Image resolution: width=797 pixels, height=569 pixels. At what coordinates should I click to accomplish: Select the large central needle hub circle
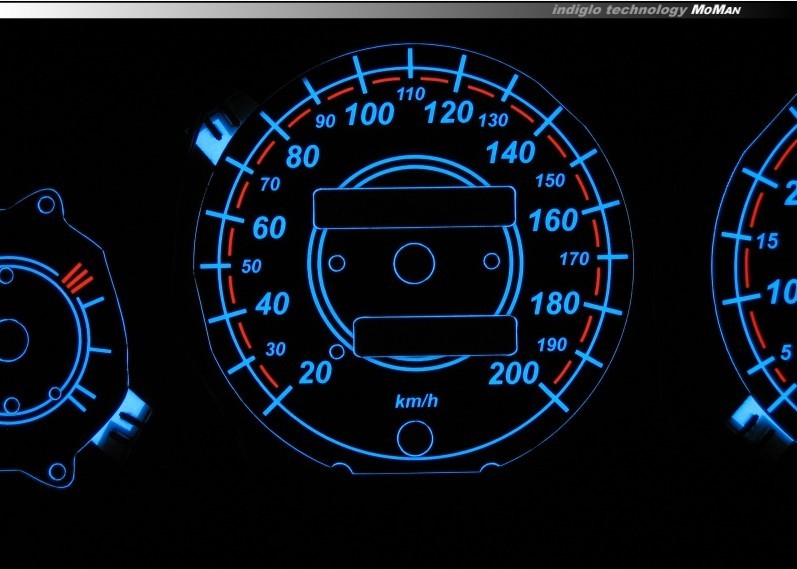point(415,263)
